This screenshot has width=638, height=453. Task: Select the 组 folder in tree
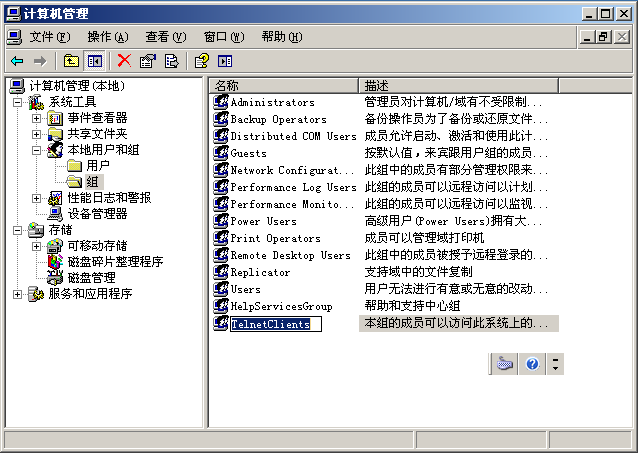[93, 182]
